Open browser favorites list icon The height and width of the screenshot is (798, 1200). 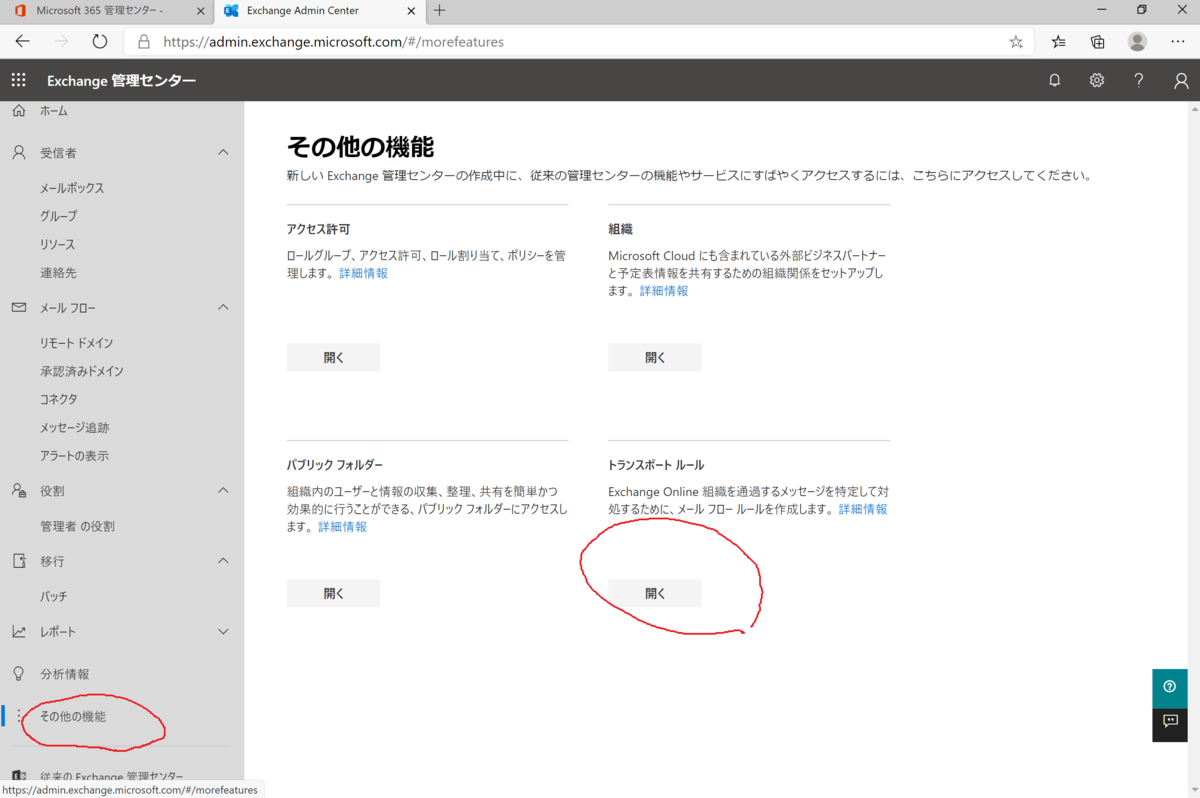1058,42
